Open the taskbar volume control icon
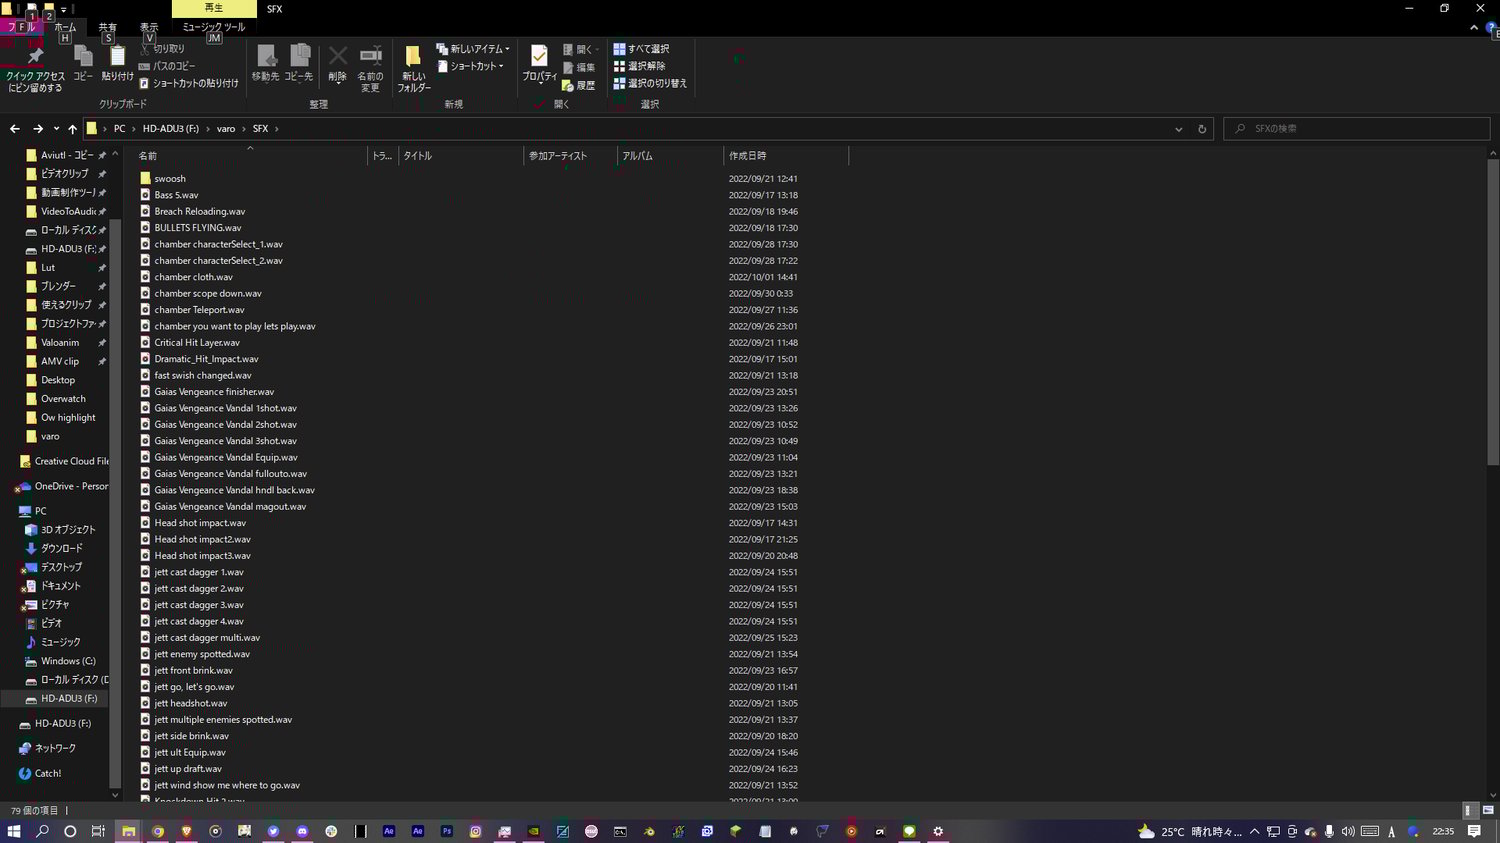The width and height of the screenshot is (1500, 843). point(1348,832)
